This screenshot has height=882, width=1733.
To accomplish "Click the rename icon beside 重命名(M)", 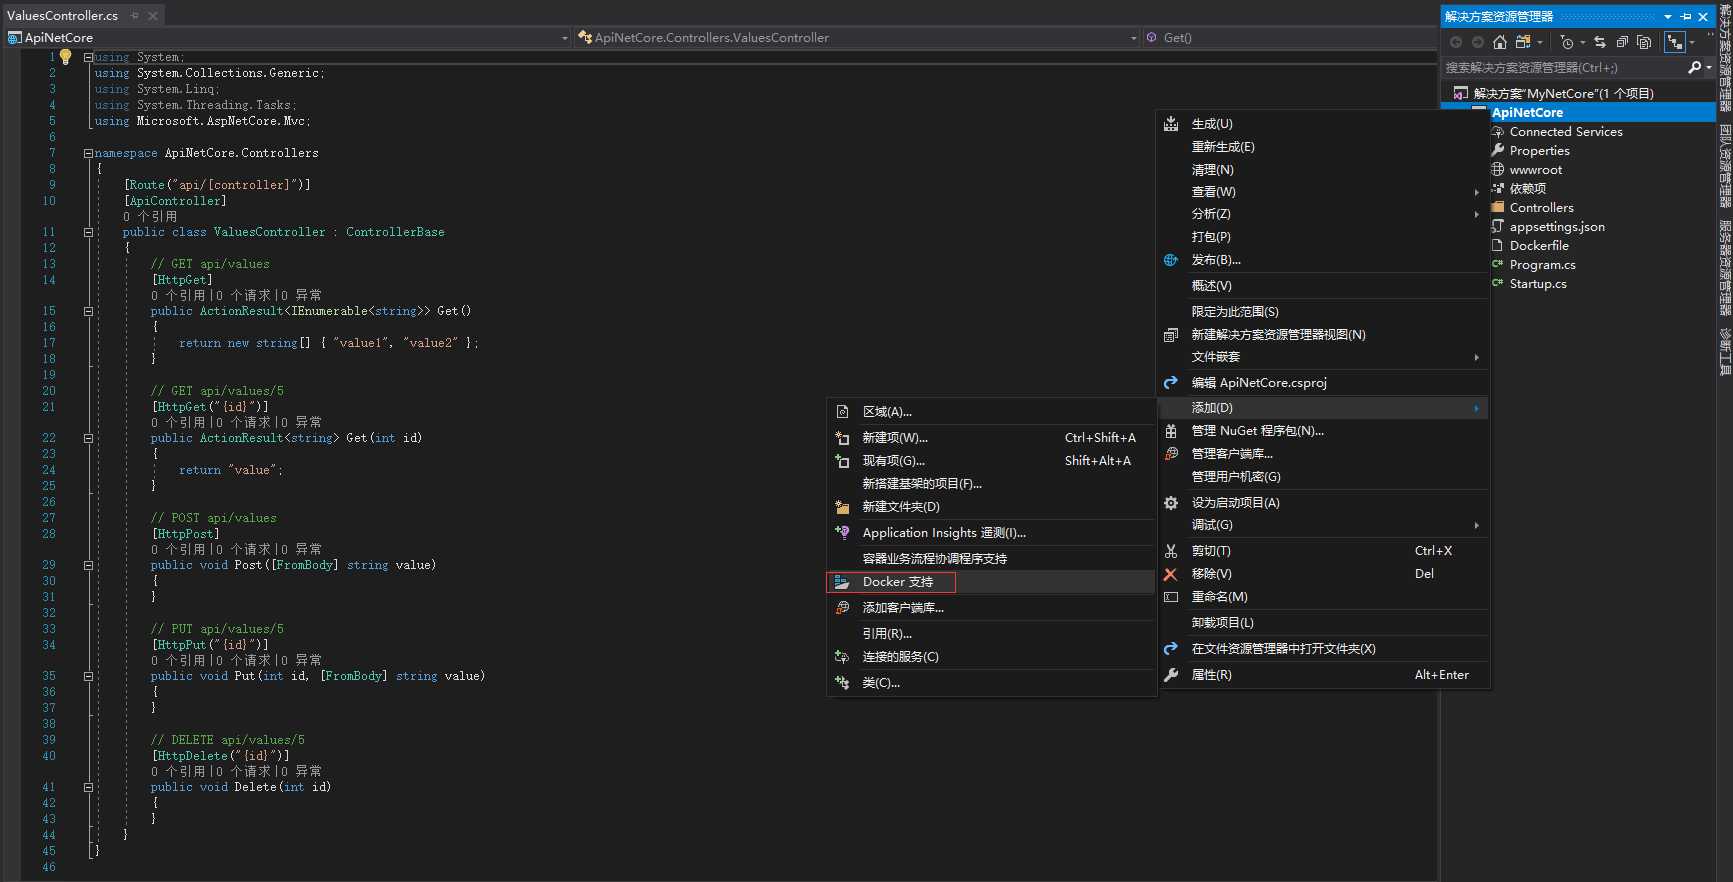I will click(1171, 597).
